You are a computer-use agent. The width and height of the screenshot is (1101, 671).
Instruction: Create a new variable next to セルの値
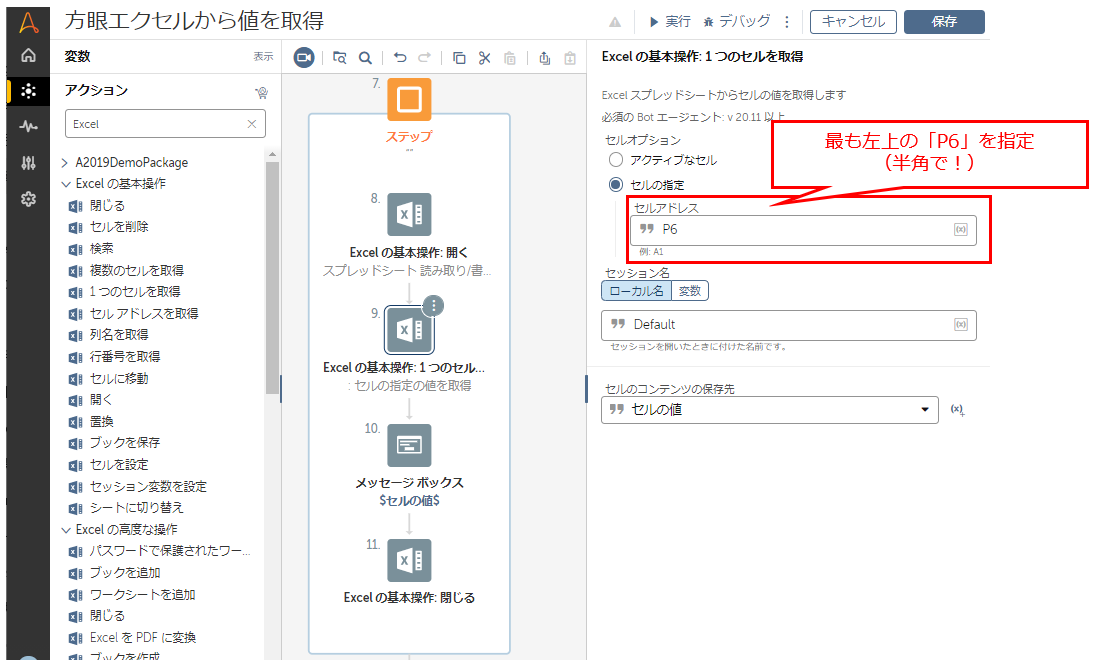[957, 410]
